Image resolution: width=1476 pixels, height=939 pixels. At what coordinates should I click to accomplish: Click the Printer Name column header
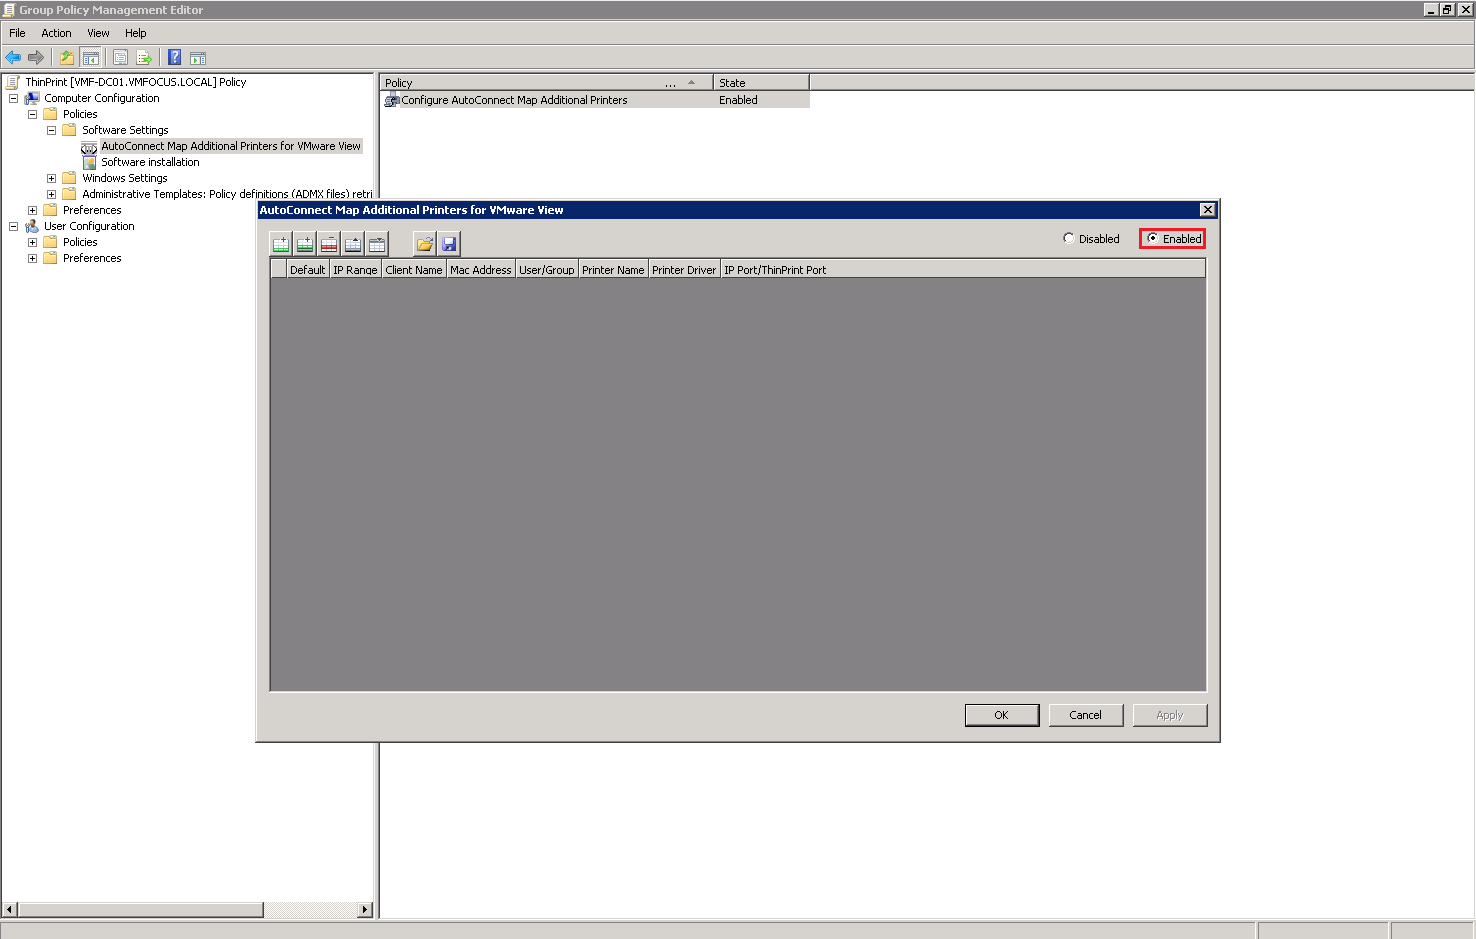pos(613,270)
